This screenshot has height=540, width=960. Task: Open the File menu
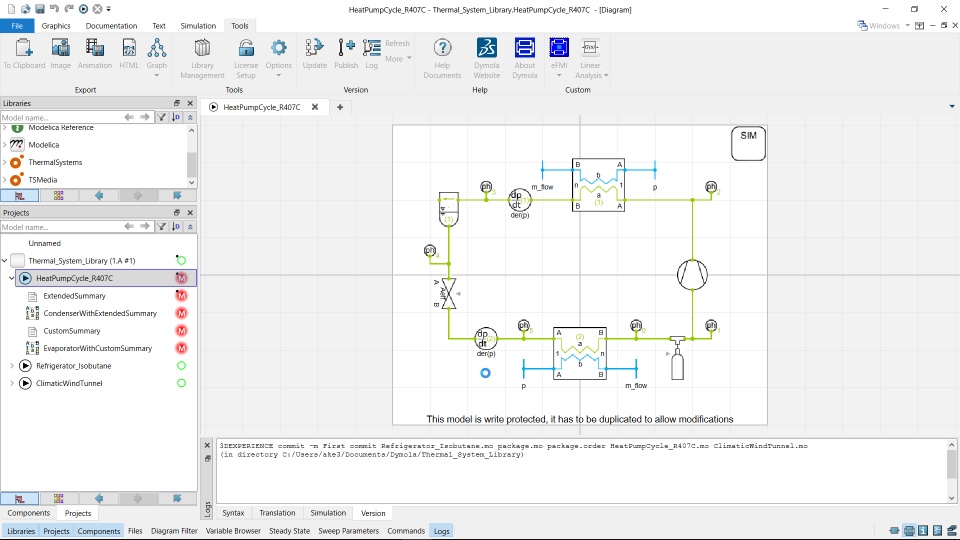tap(17, 26)
